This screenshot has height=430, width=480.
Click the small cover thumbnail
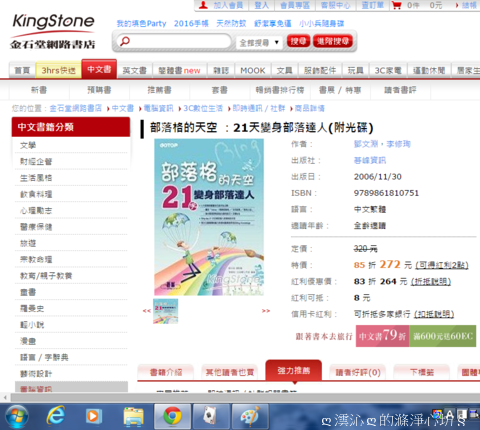pos(165,311)
